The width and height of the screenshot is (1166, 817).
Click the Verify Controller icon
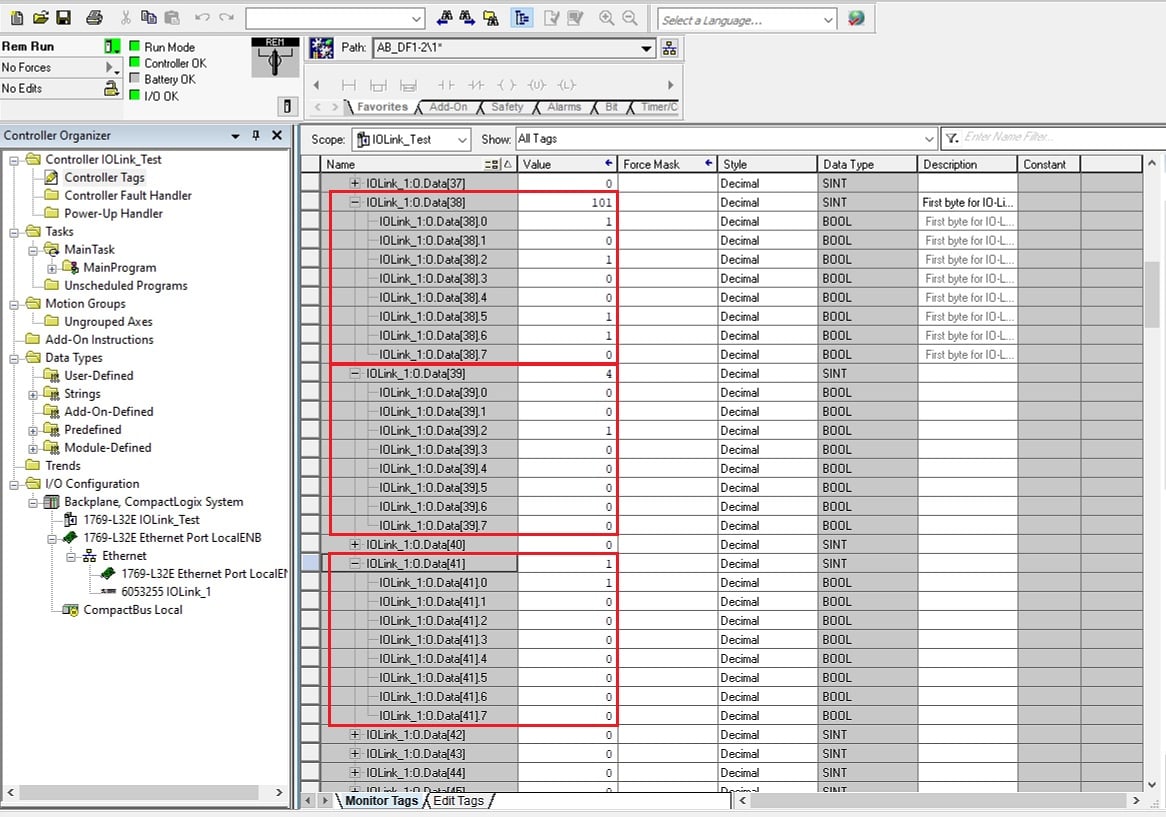575,18
